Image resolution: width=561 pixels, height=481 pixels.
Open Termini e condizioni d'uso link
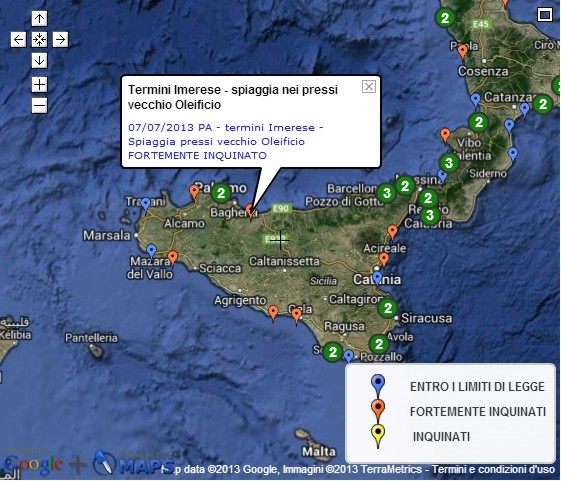(x=493, y=469)
